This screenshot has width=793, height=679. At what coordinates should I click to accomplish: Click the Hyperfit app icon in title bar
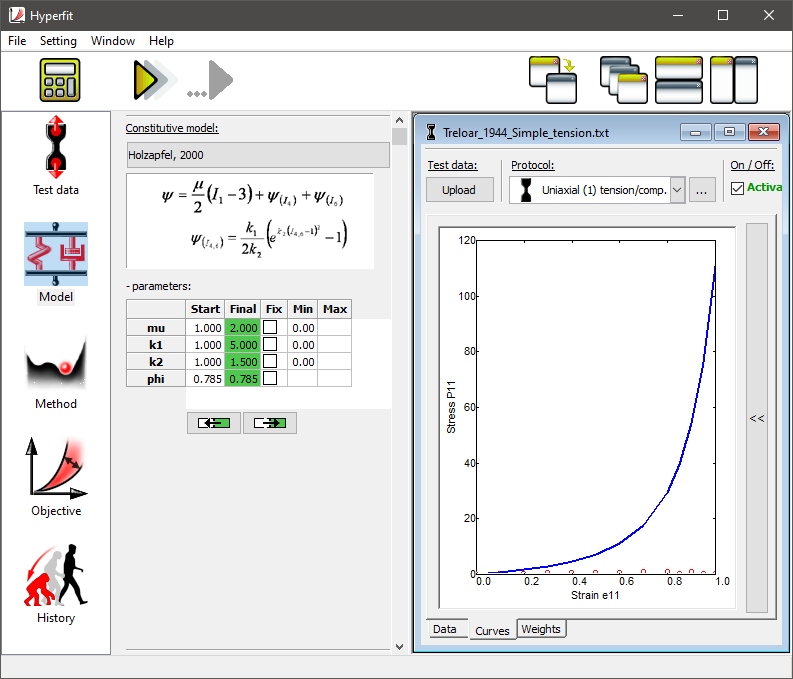[x=16, y=15]
